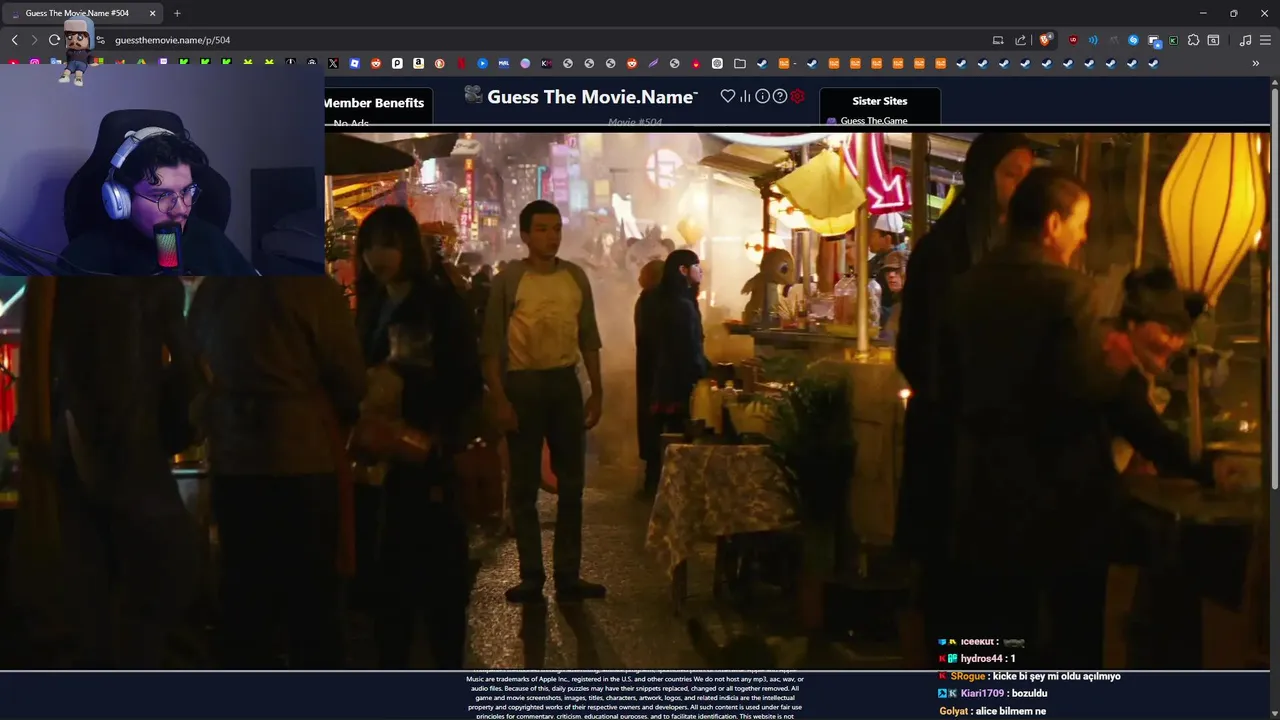
Task: Click the heart favorite icon
Action: pyautogui.click(x=728, y=96)
